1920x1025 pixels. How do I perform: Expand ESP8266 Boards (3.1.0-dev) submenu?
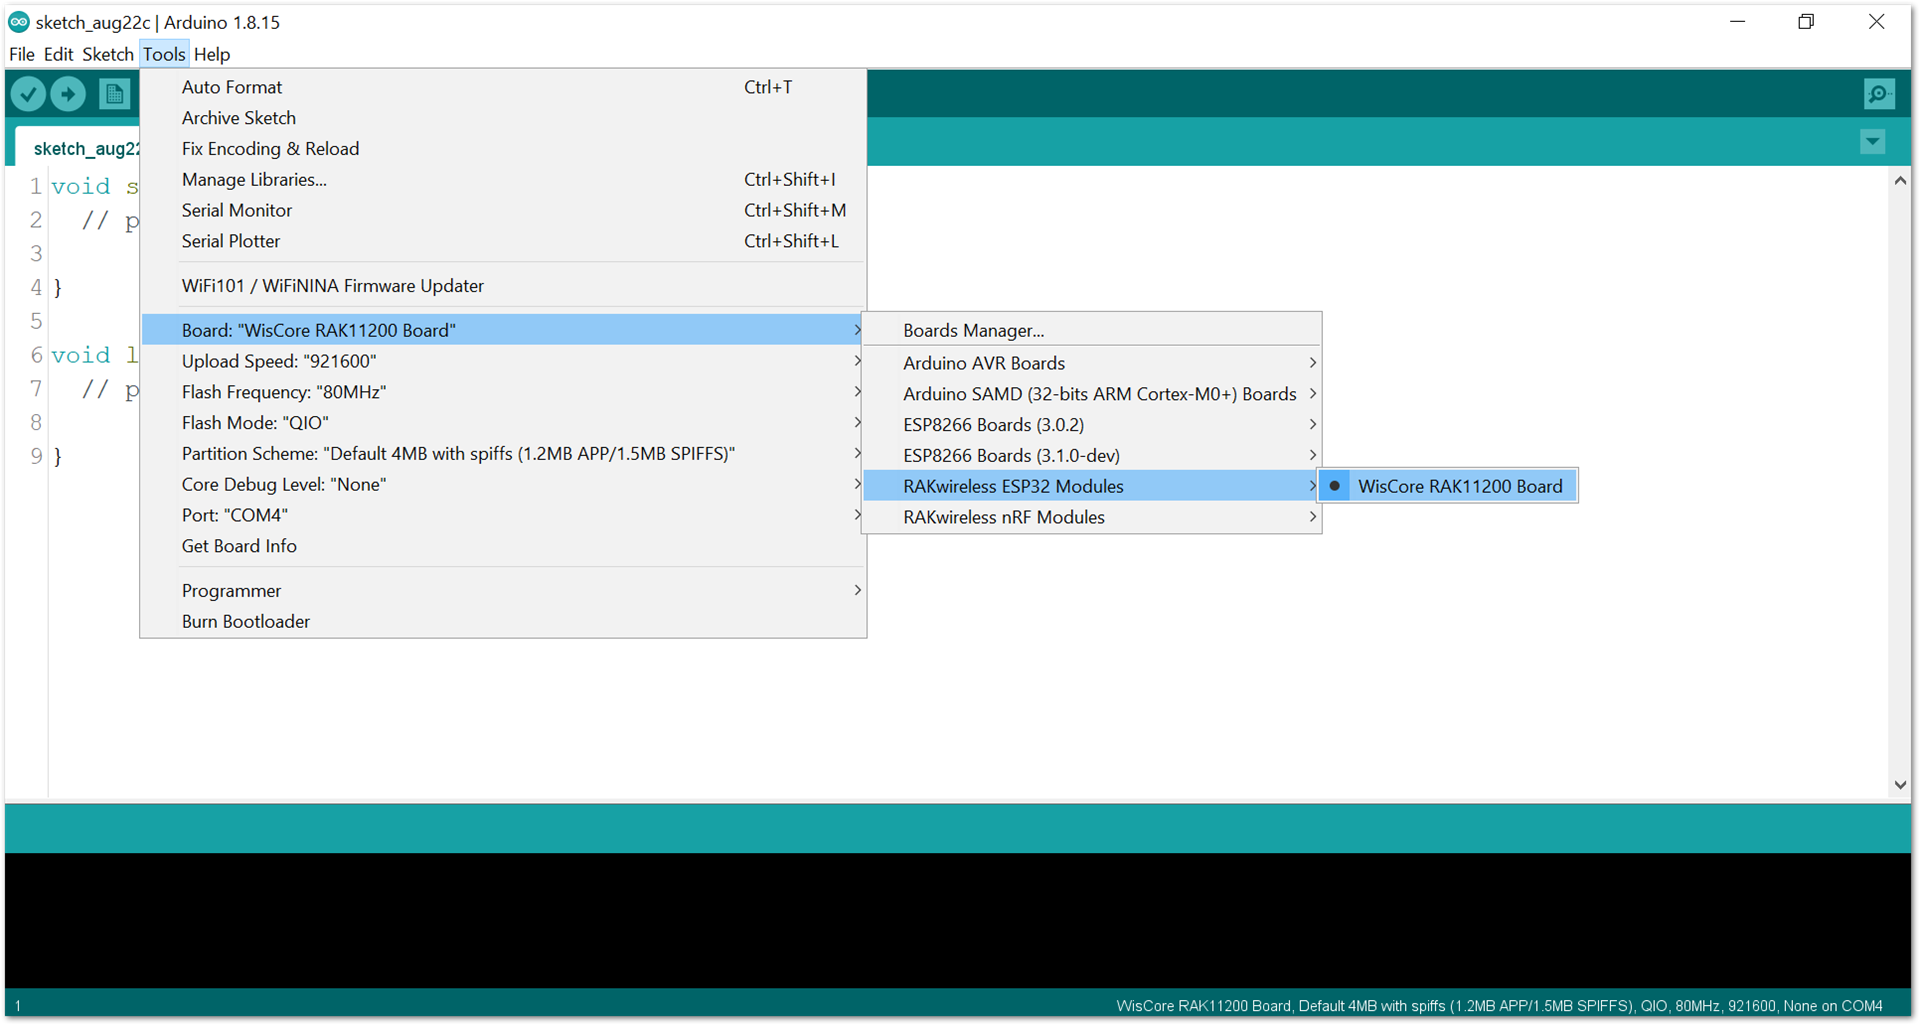coord(1092,456)
